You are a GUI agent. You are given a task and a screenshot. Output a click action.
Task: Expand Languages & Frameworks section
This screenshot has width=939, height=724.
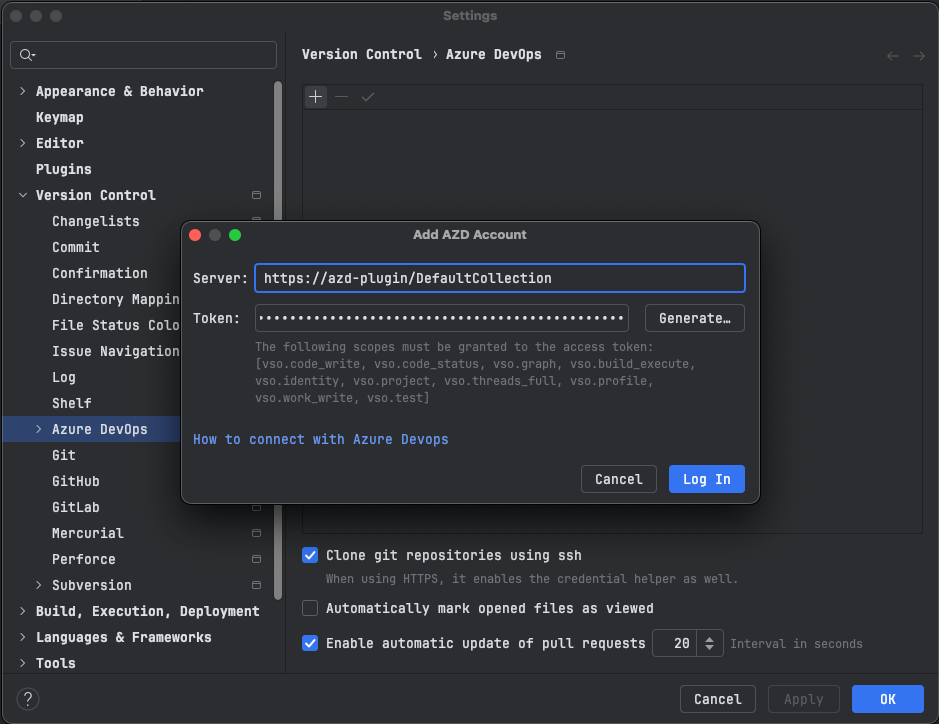(23, 637)
